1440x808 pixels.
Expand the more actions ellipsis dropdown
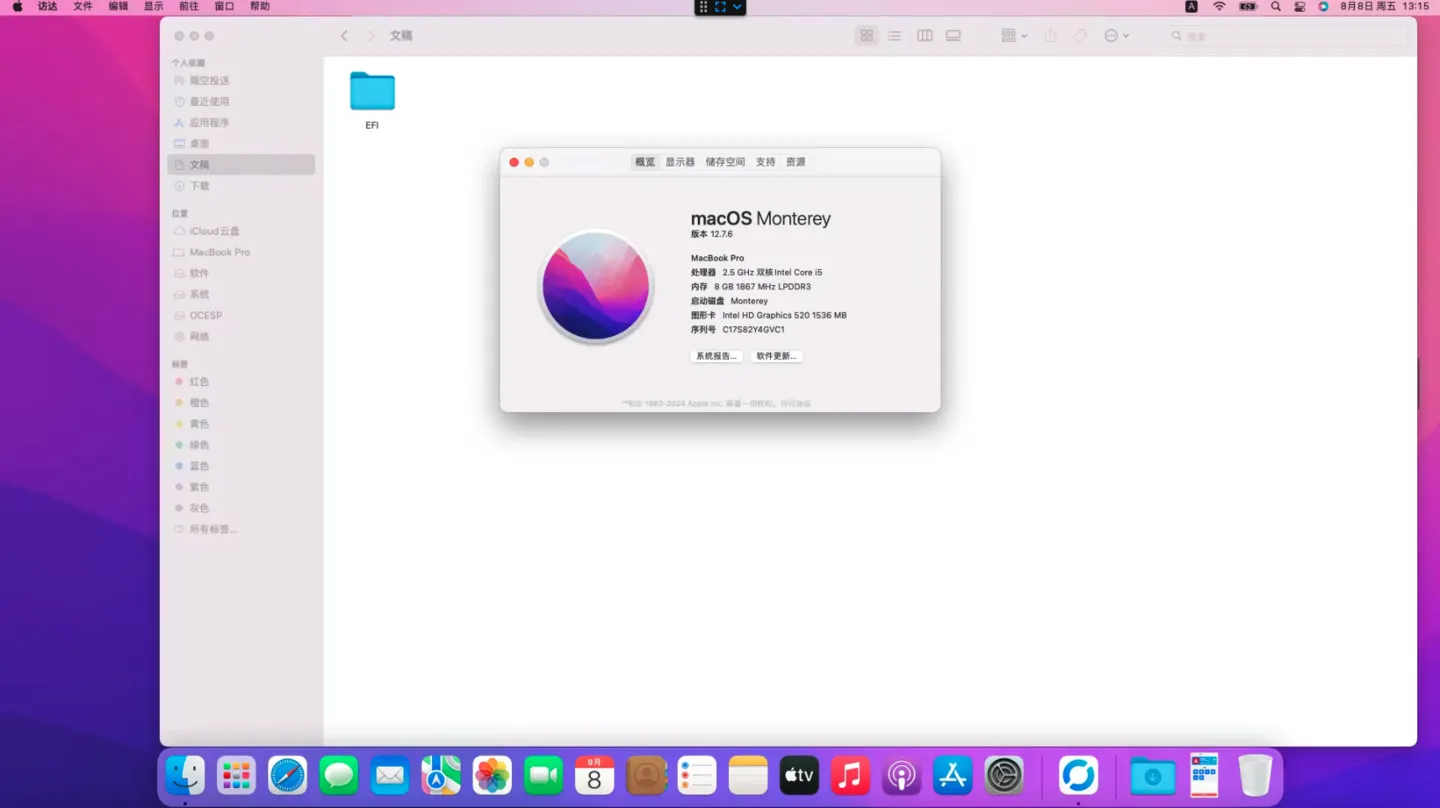pos(1116,36)
